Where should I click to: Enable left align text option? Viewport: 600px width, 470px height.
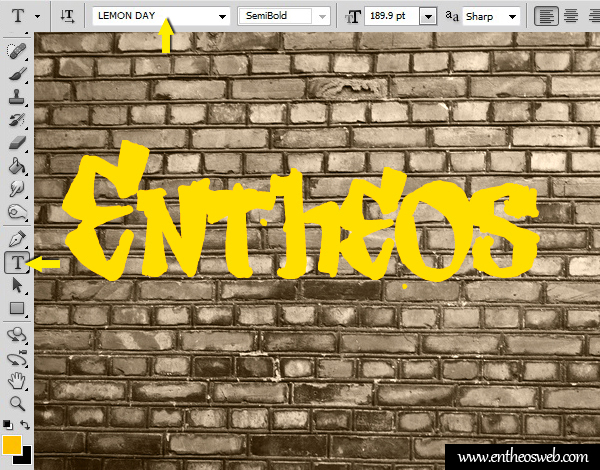click(546, 16)
